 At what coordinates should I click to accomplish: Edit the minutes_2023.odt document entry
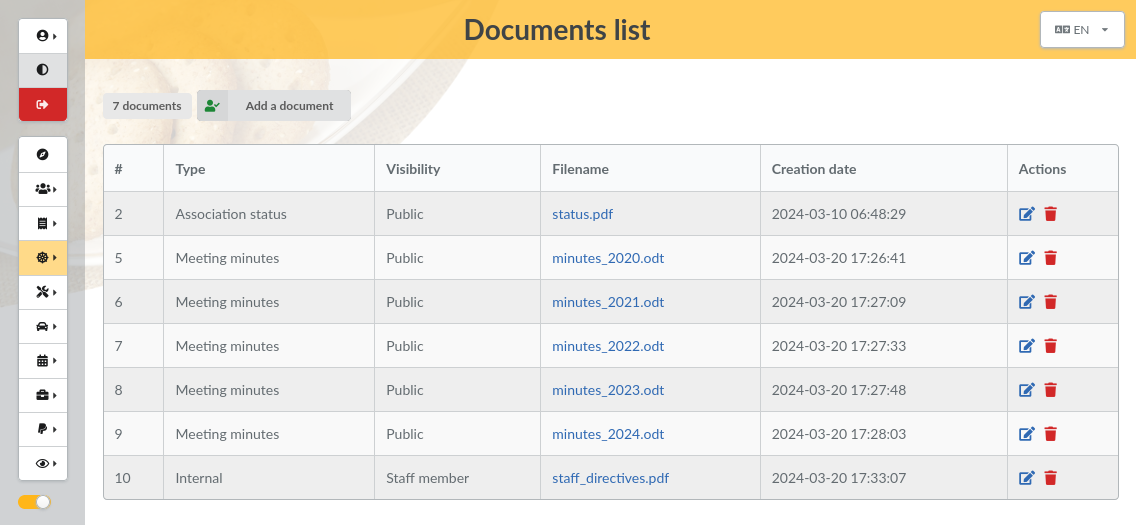(1026, 390)
